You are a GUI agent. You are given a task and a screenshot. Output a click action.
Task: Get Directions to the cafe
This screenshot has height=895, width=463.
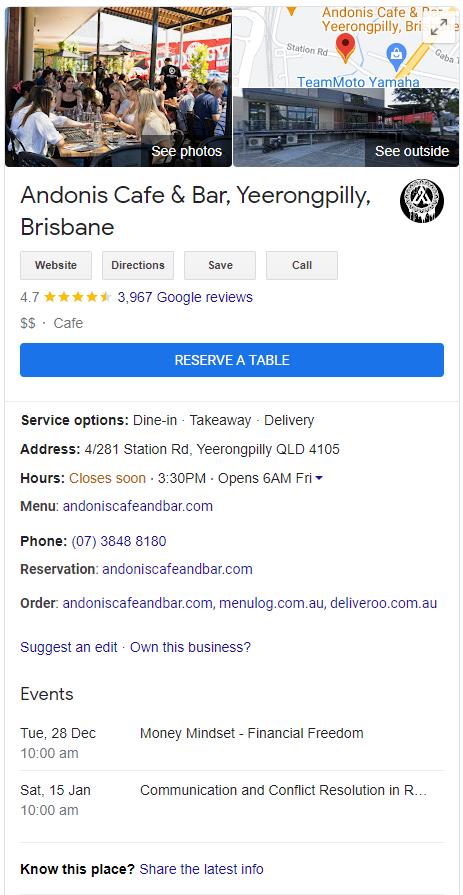pos(138,265)
